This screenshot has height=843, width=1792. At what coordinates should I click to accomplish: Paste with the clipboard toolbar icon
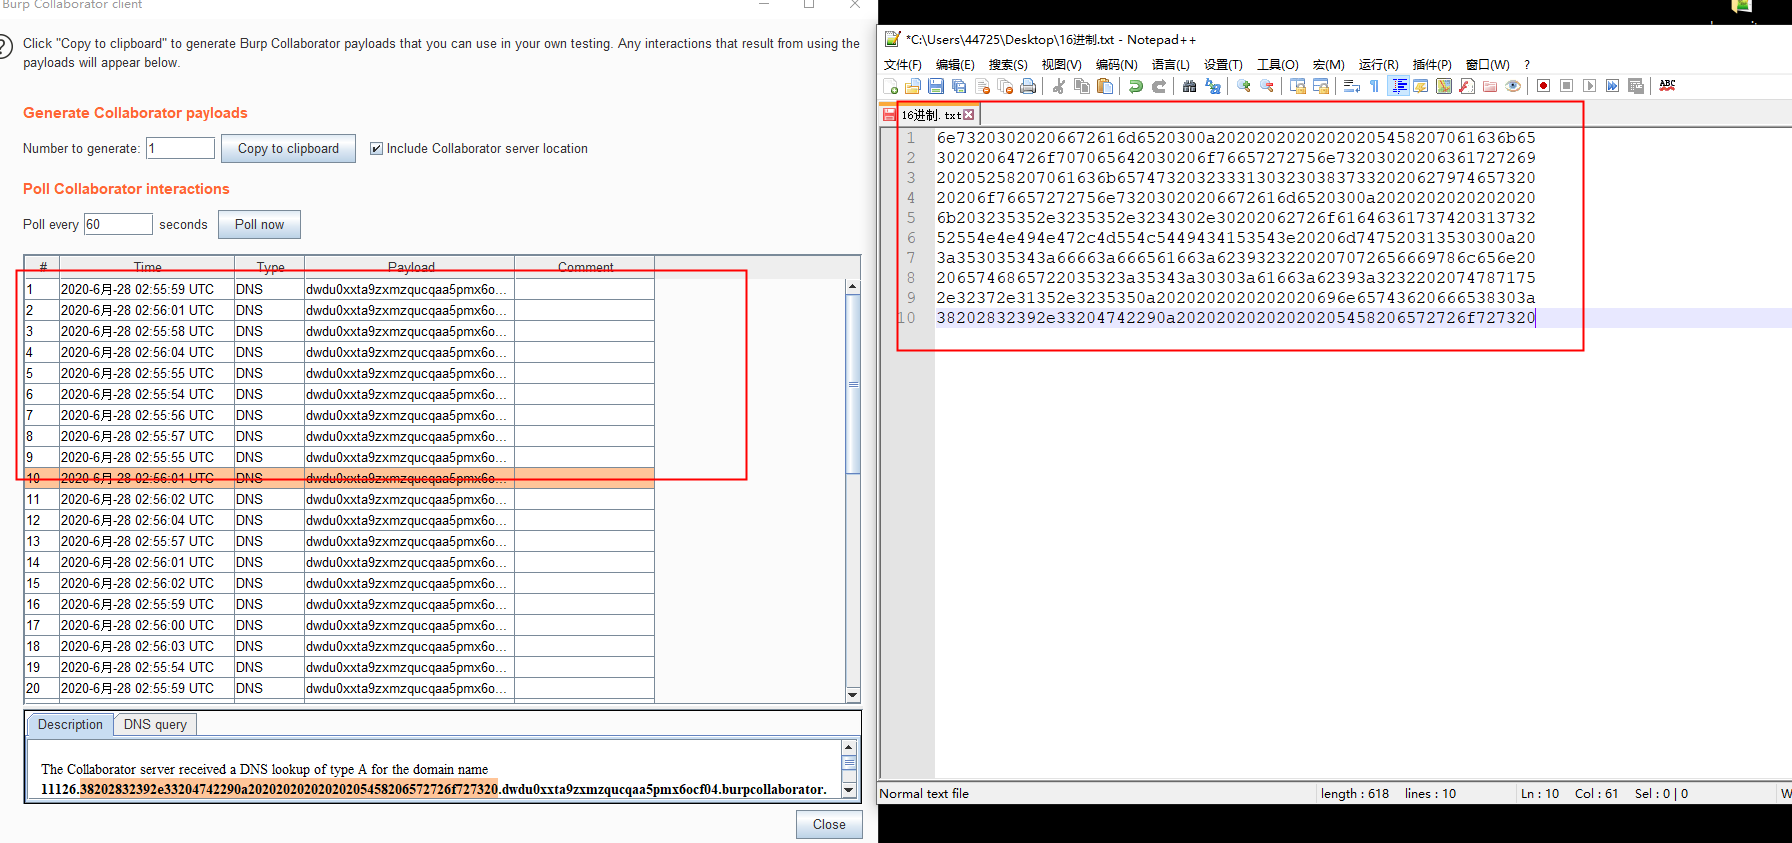(1104, 86)
